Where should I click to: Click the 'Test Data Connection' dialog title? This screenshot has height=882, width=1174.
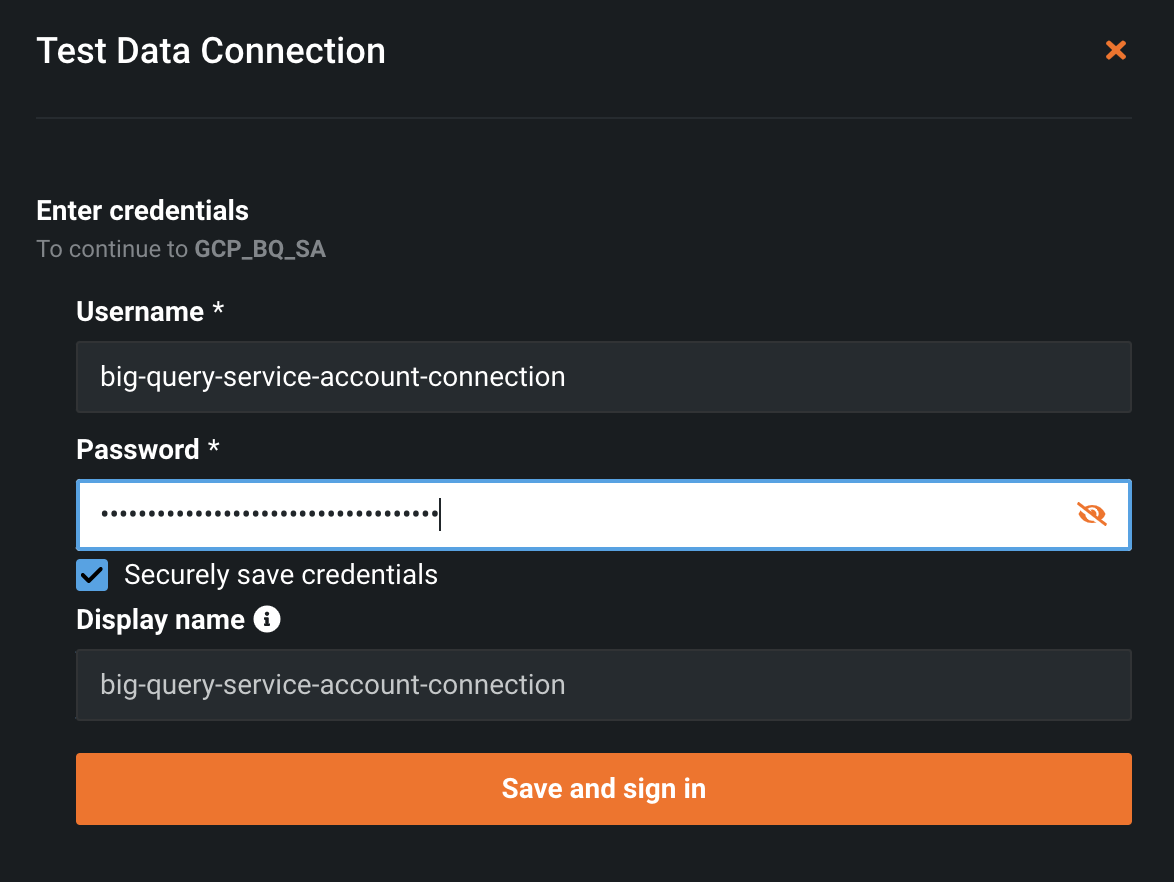[x=211, y=51]
